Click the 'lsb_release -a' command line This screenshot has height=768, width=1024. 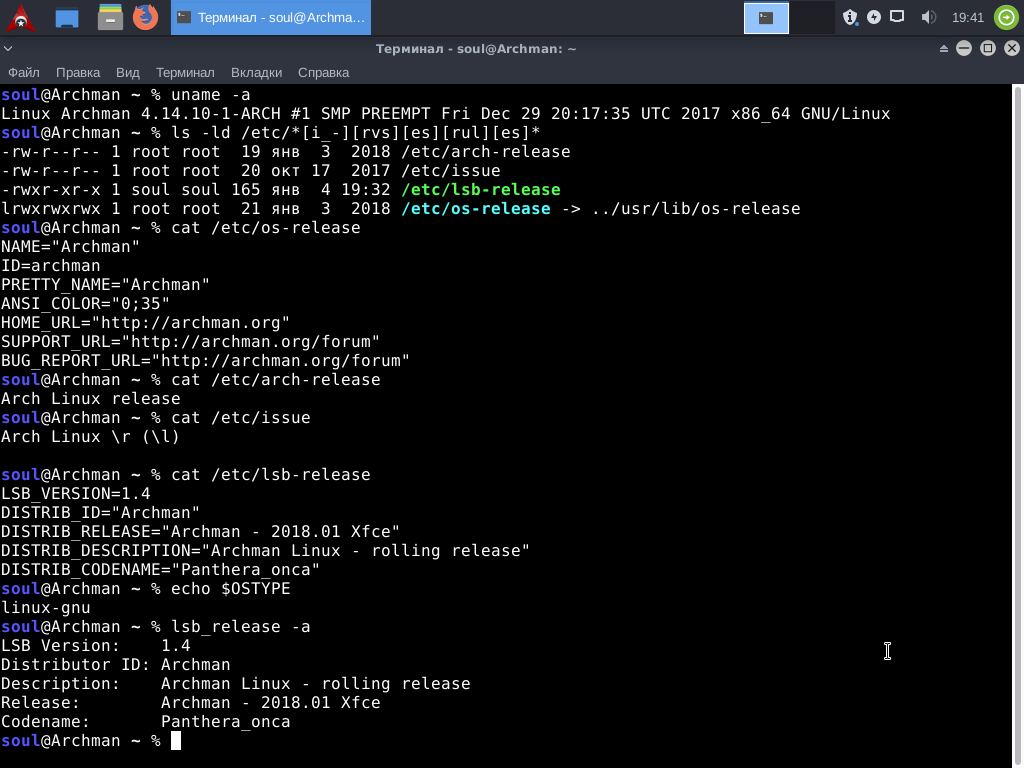coord(240,626)
